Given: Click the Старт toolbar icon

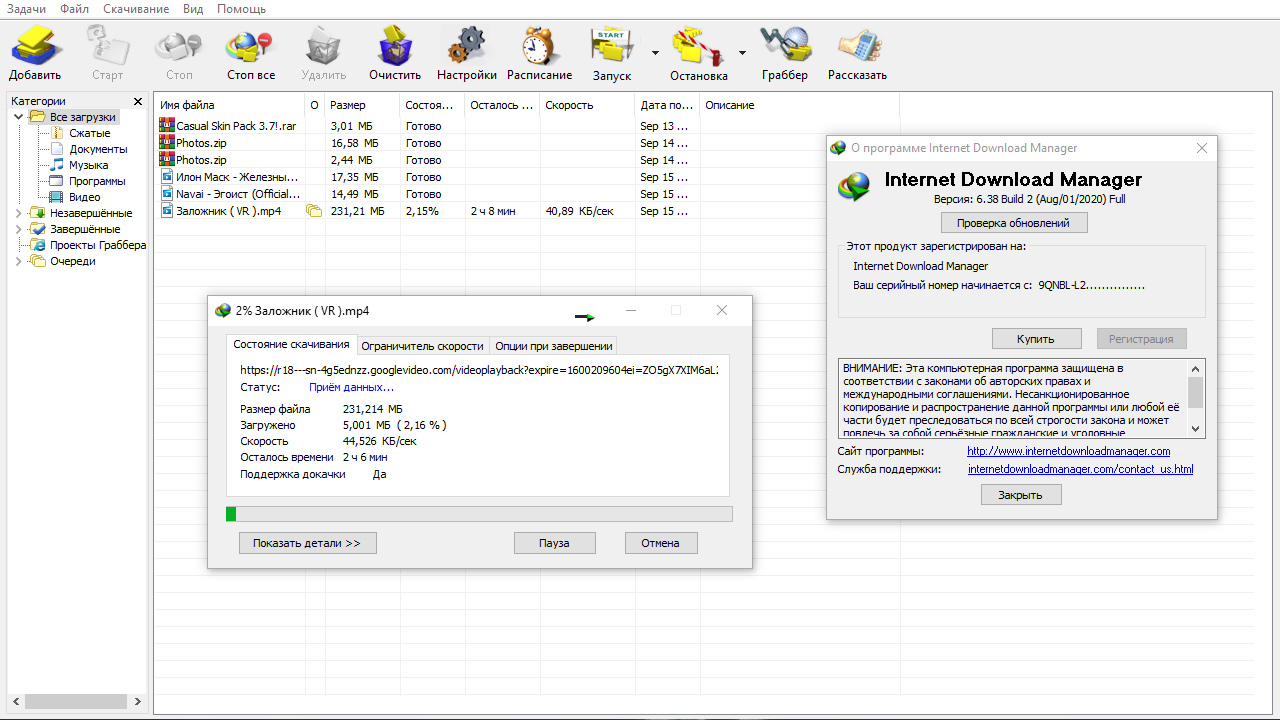Looking at the screenshot, I should [107, 46].
